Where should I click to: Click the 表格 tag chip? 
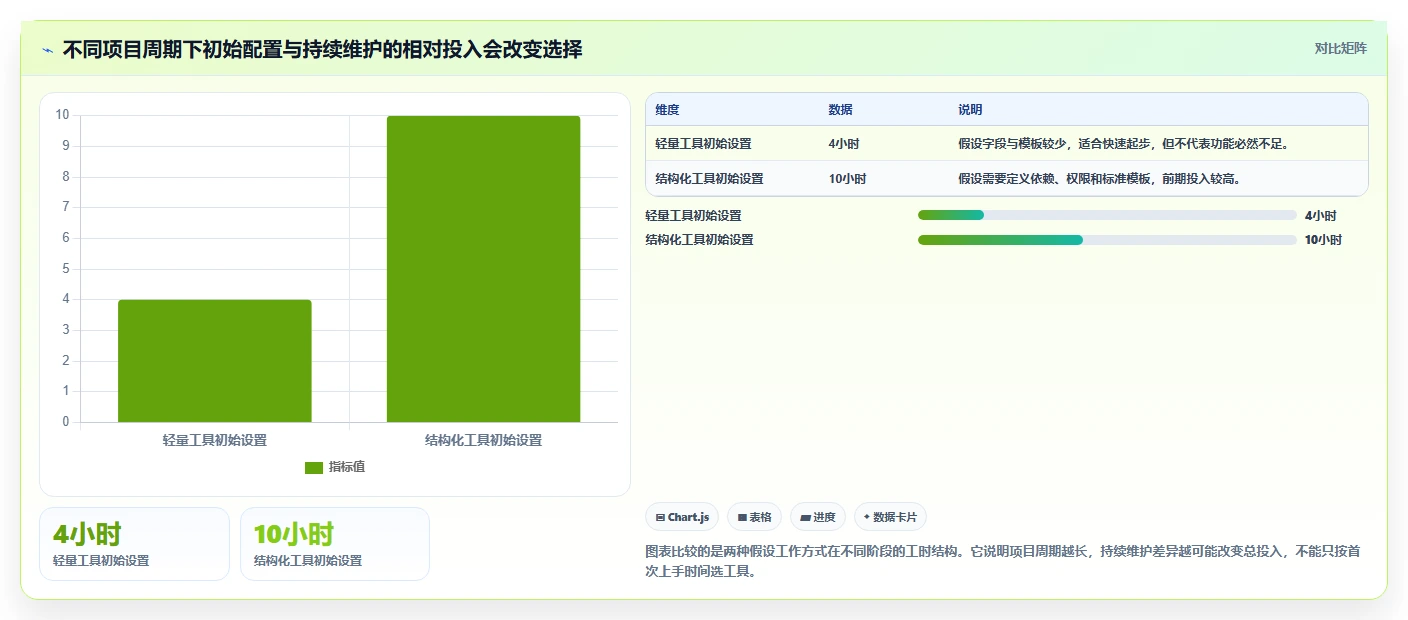pos(754,517)
